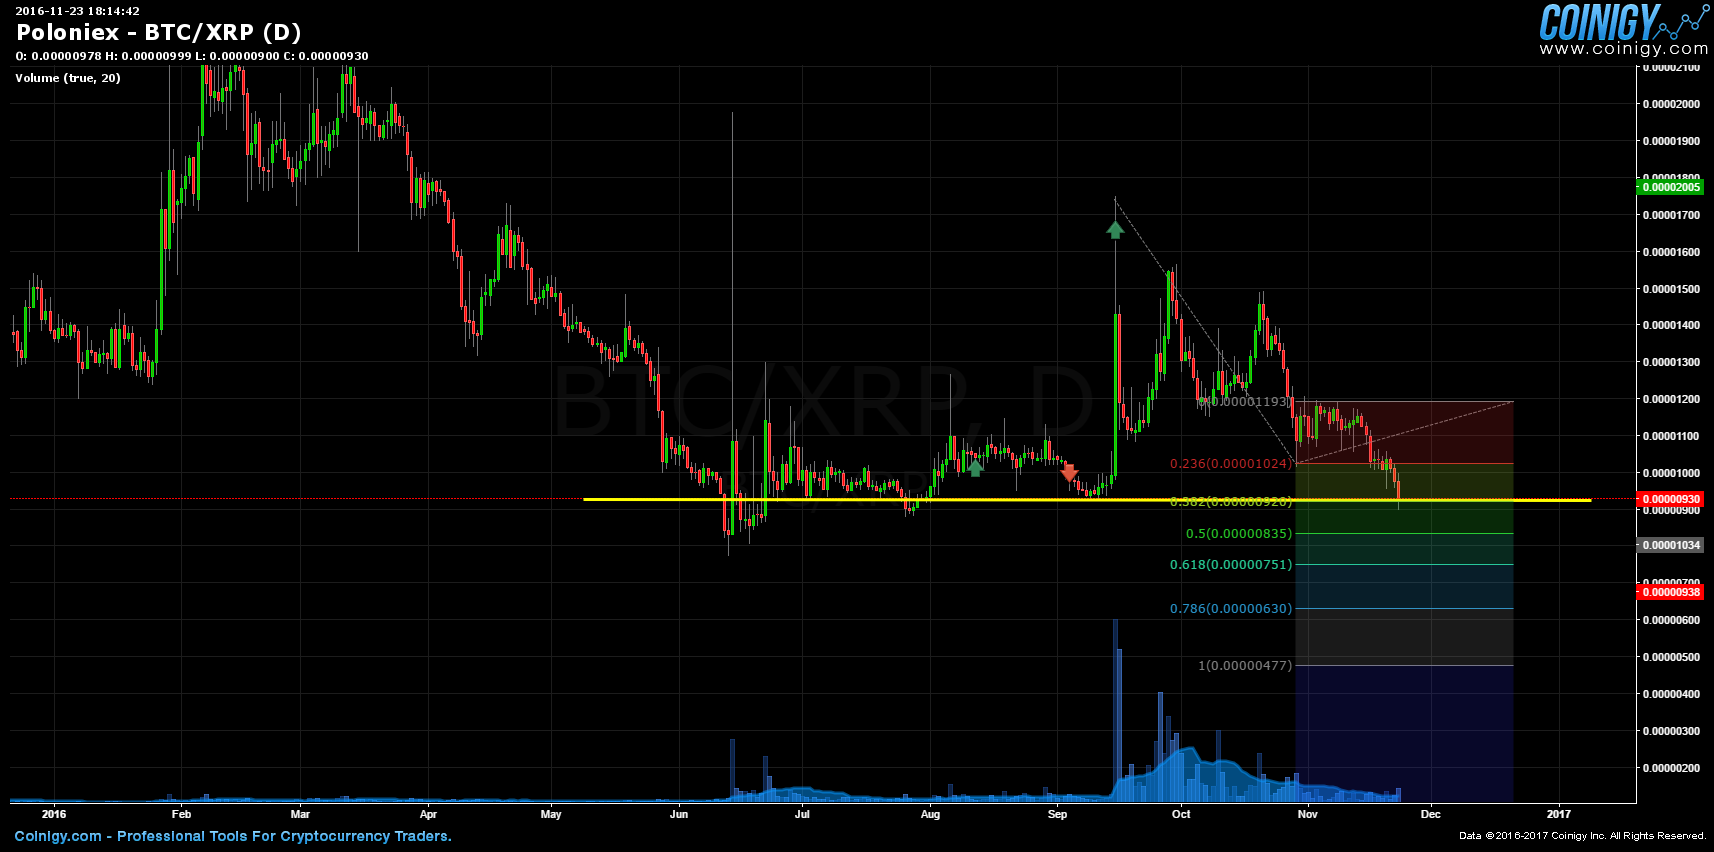Click the Poloniex - BTC/XRP (D) chart title
The image size is (1714, 852).
tap(159, 32)
